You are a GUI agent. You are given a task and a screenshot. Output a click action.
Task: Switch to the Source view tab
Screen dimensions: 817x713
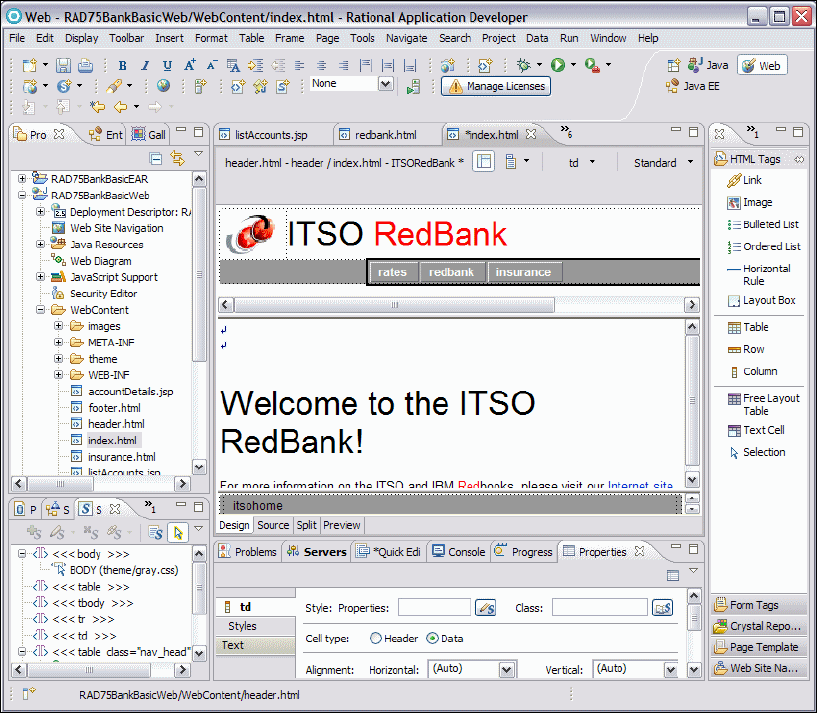(x=273, y=525)
